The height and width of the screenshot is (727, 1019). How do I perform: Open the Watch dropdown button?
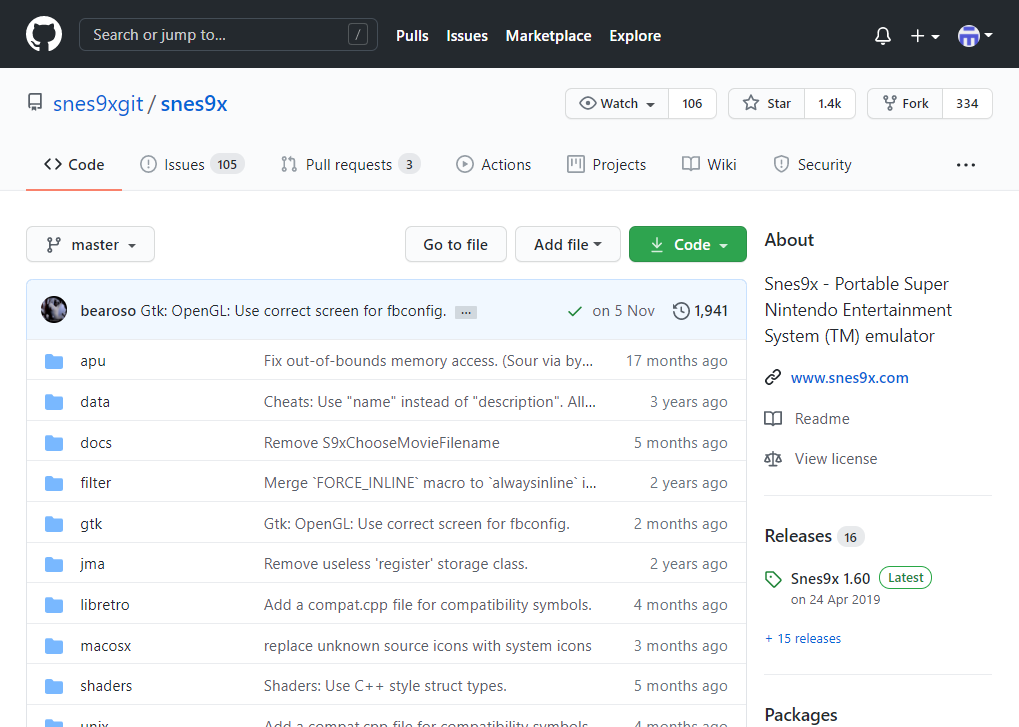coord(617,103)
